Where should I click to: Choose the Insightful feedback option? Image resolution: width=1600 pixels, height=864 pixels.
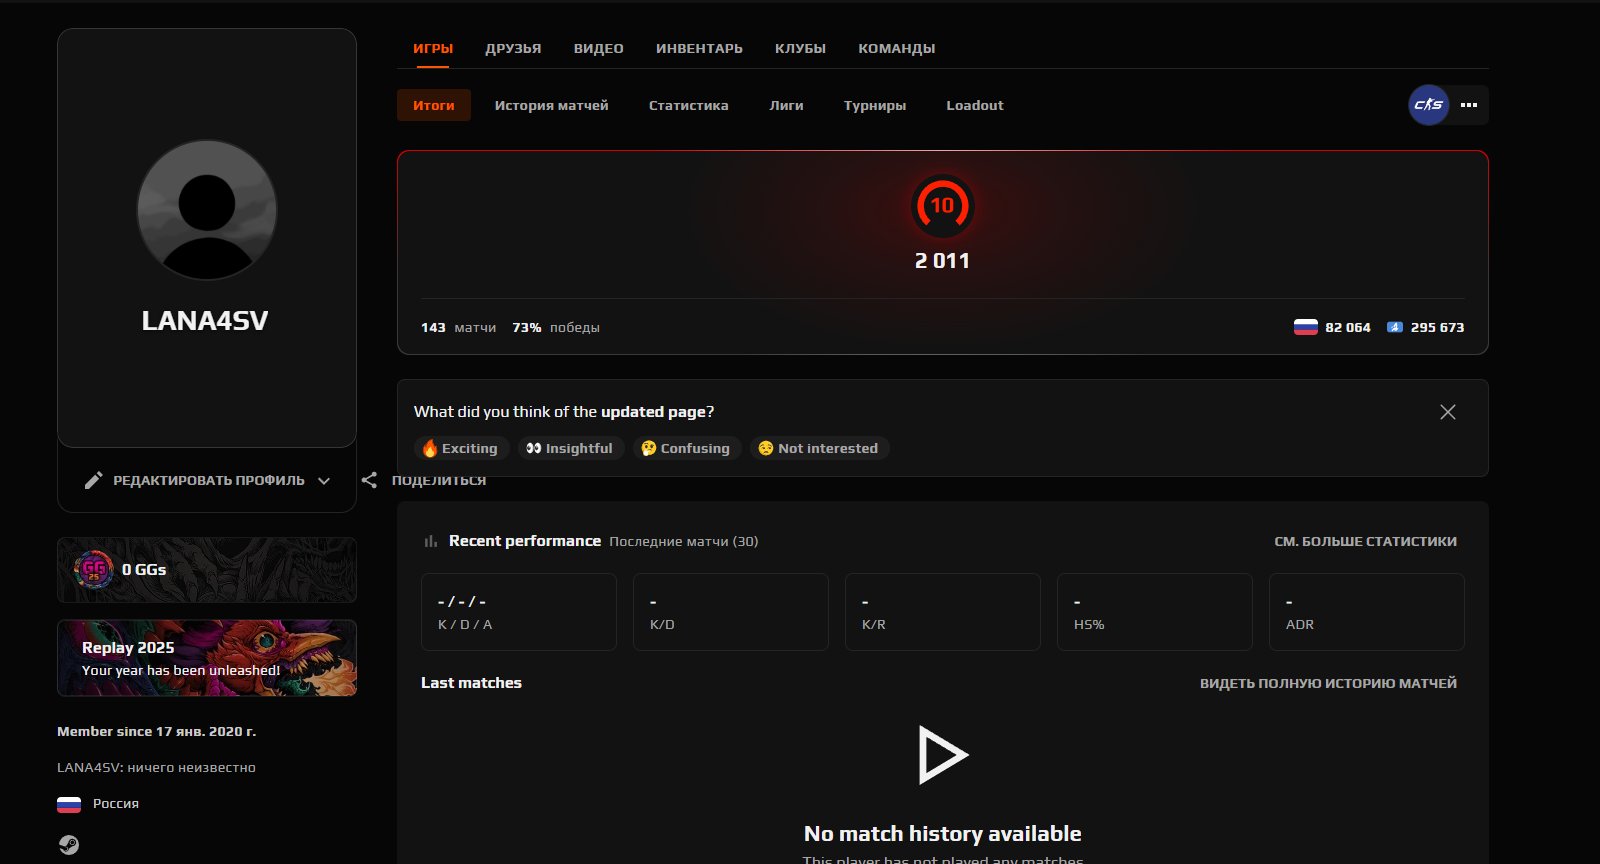click(570, 448)
